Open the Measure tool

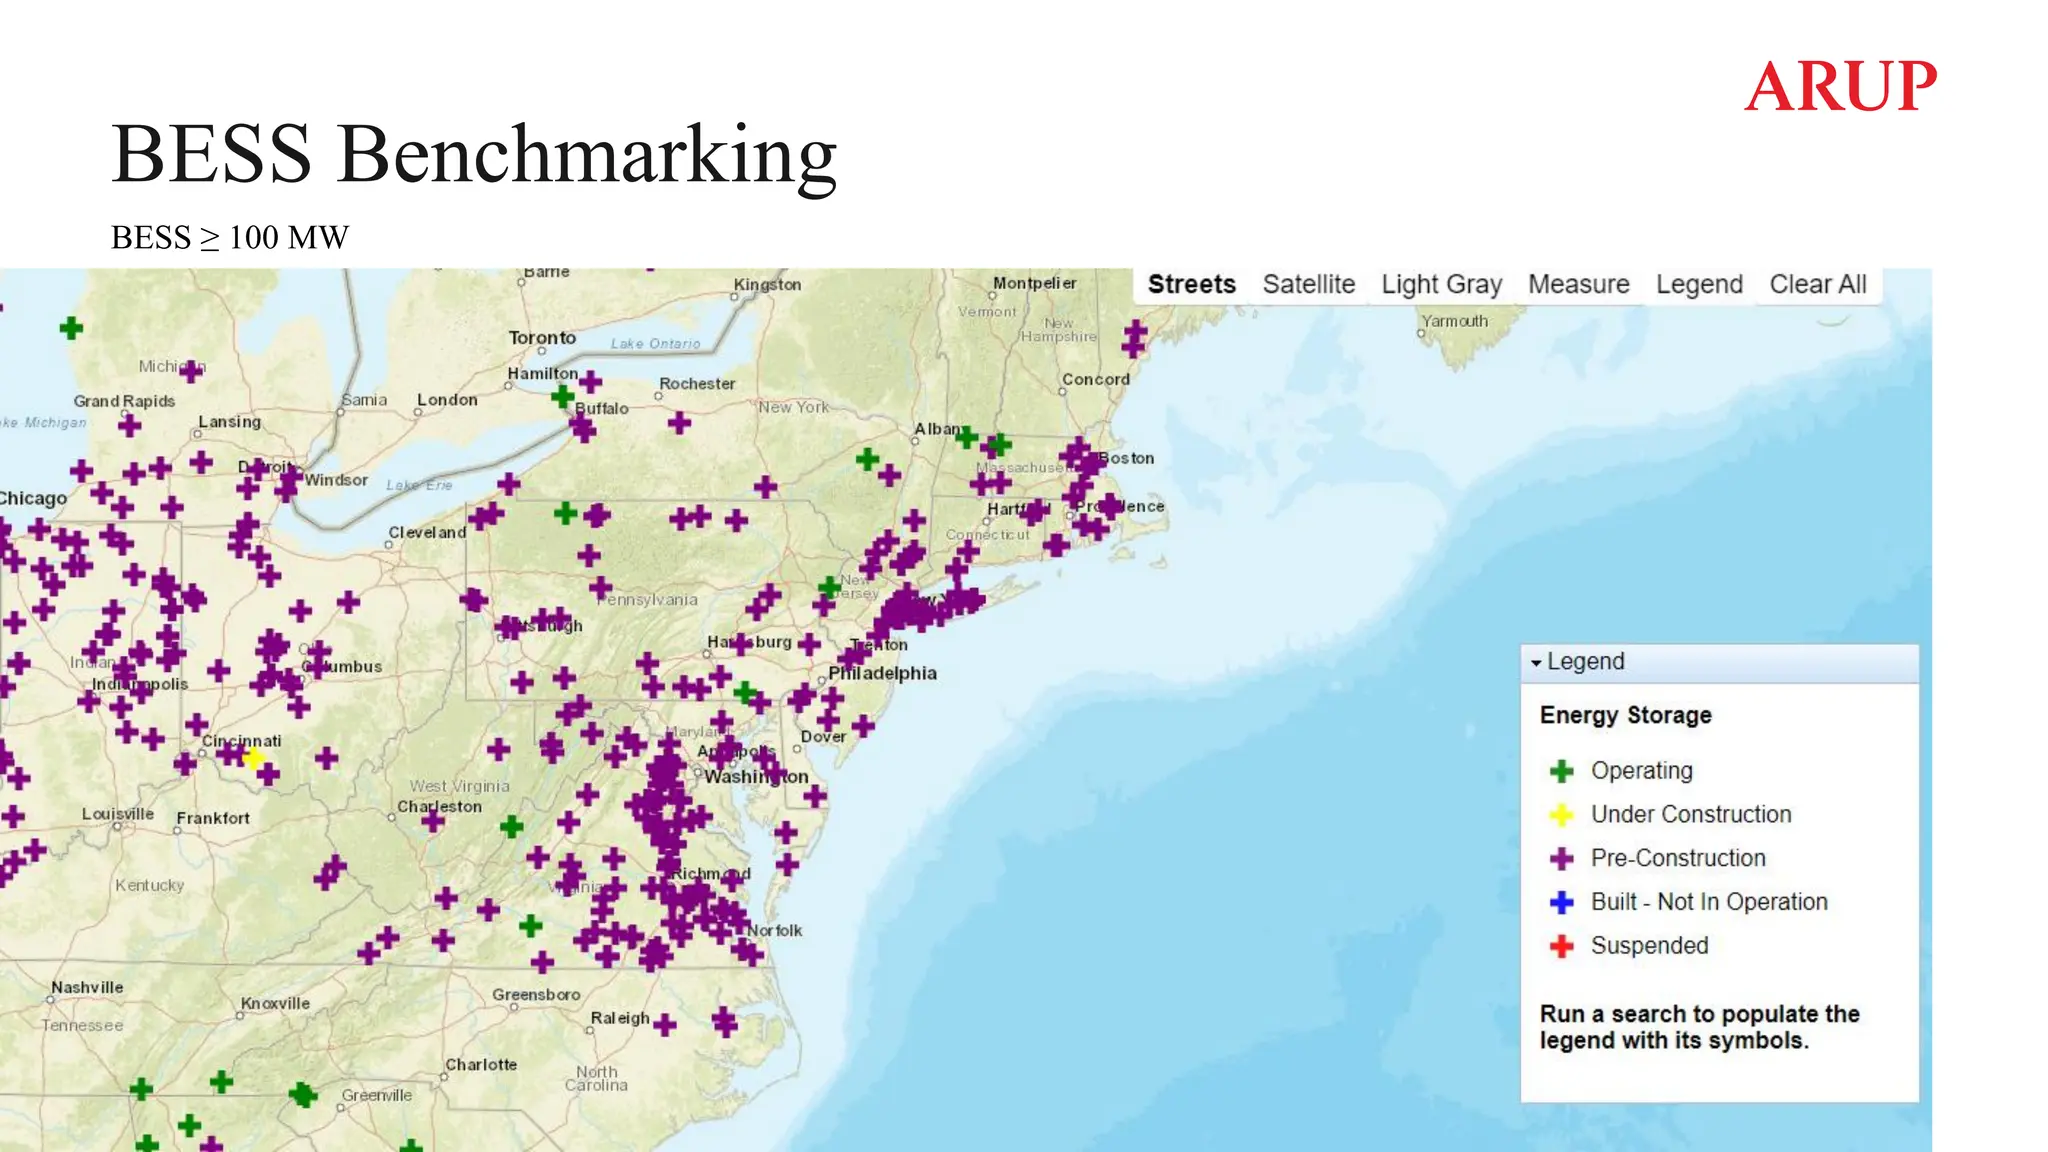coord(1578,285)
